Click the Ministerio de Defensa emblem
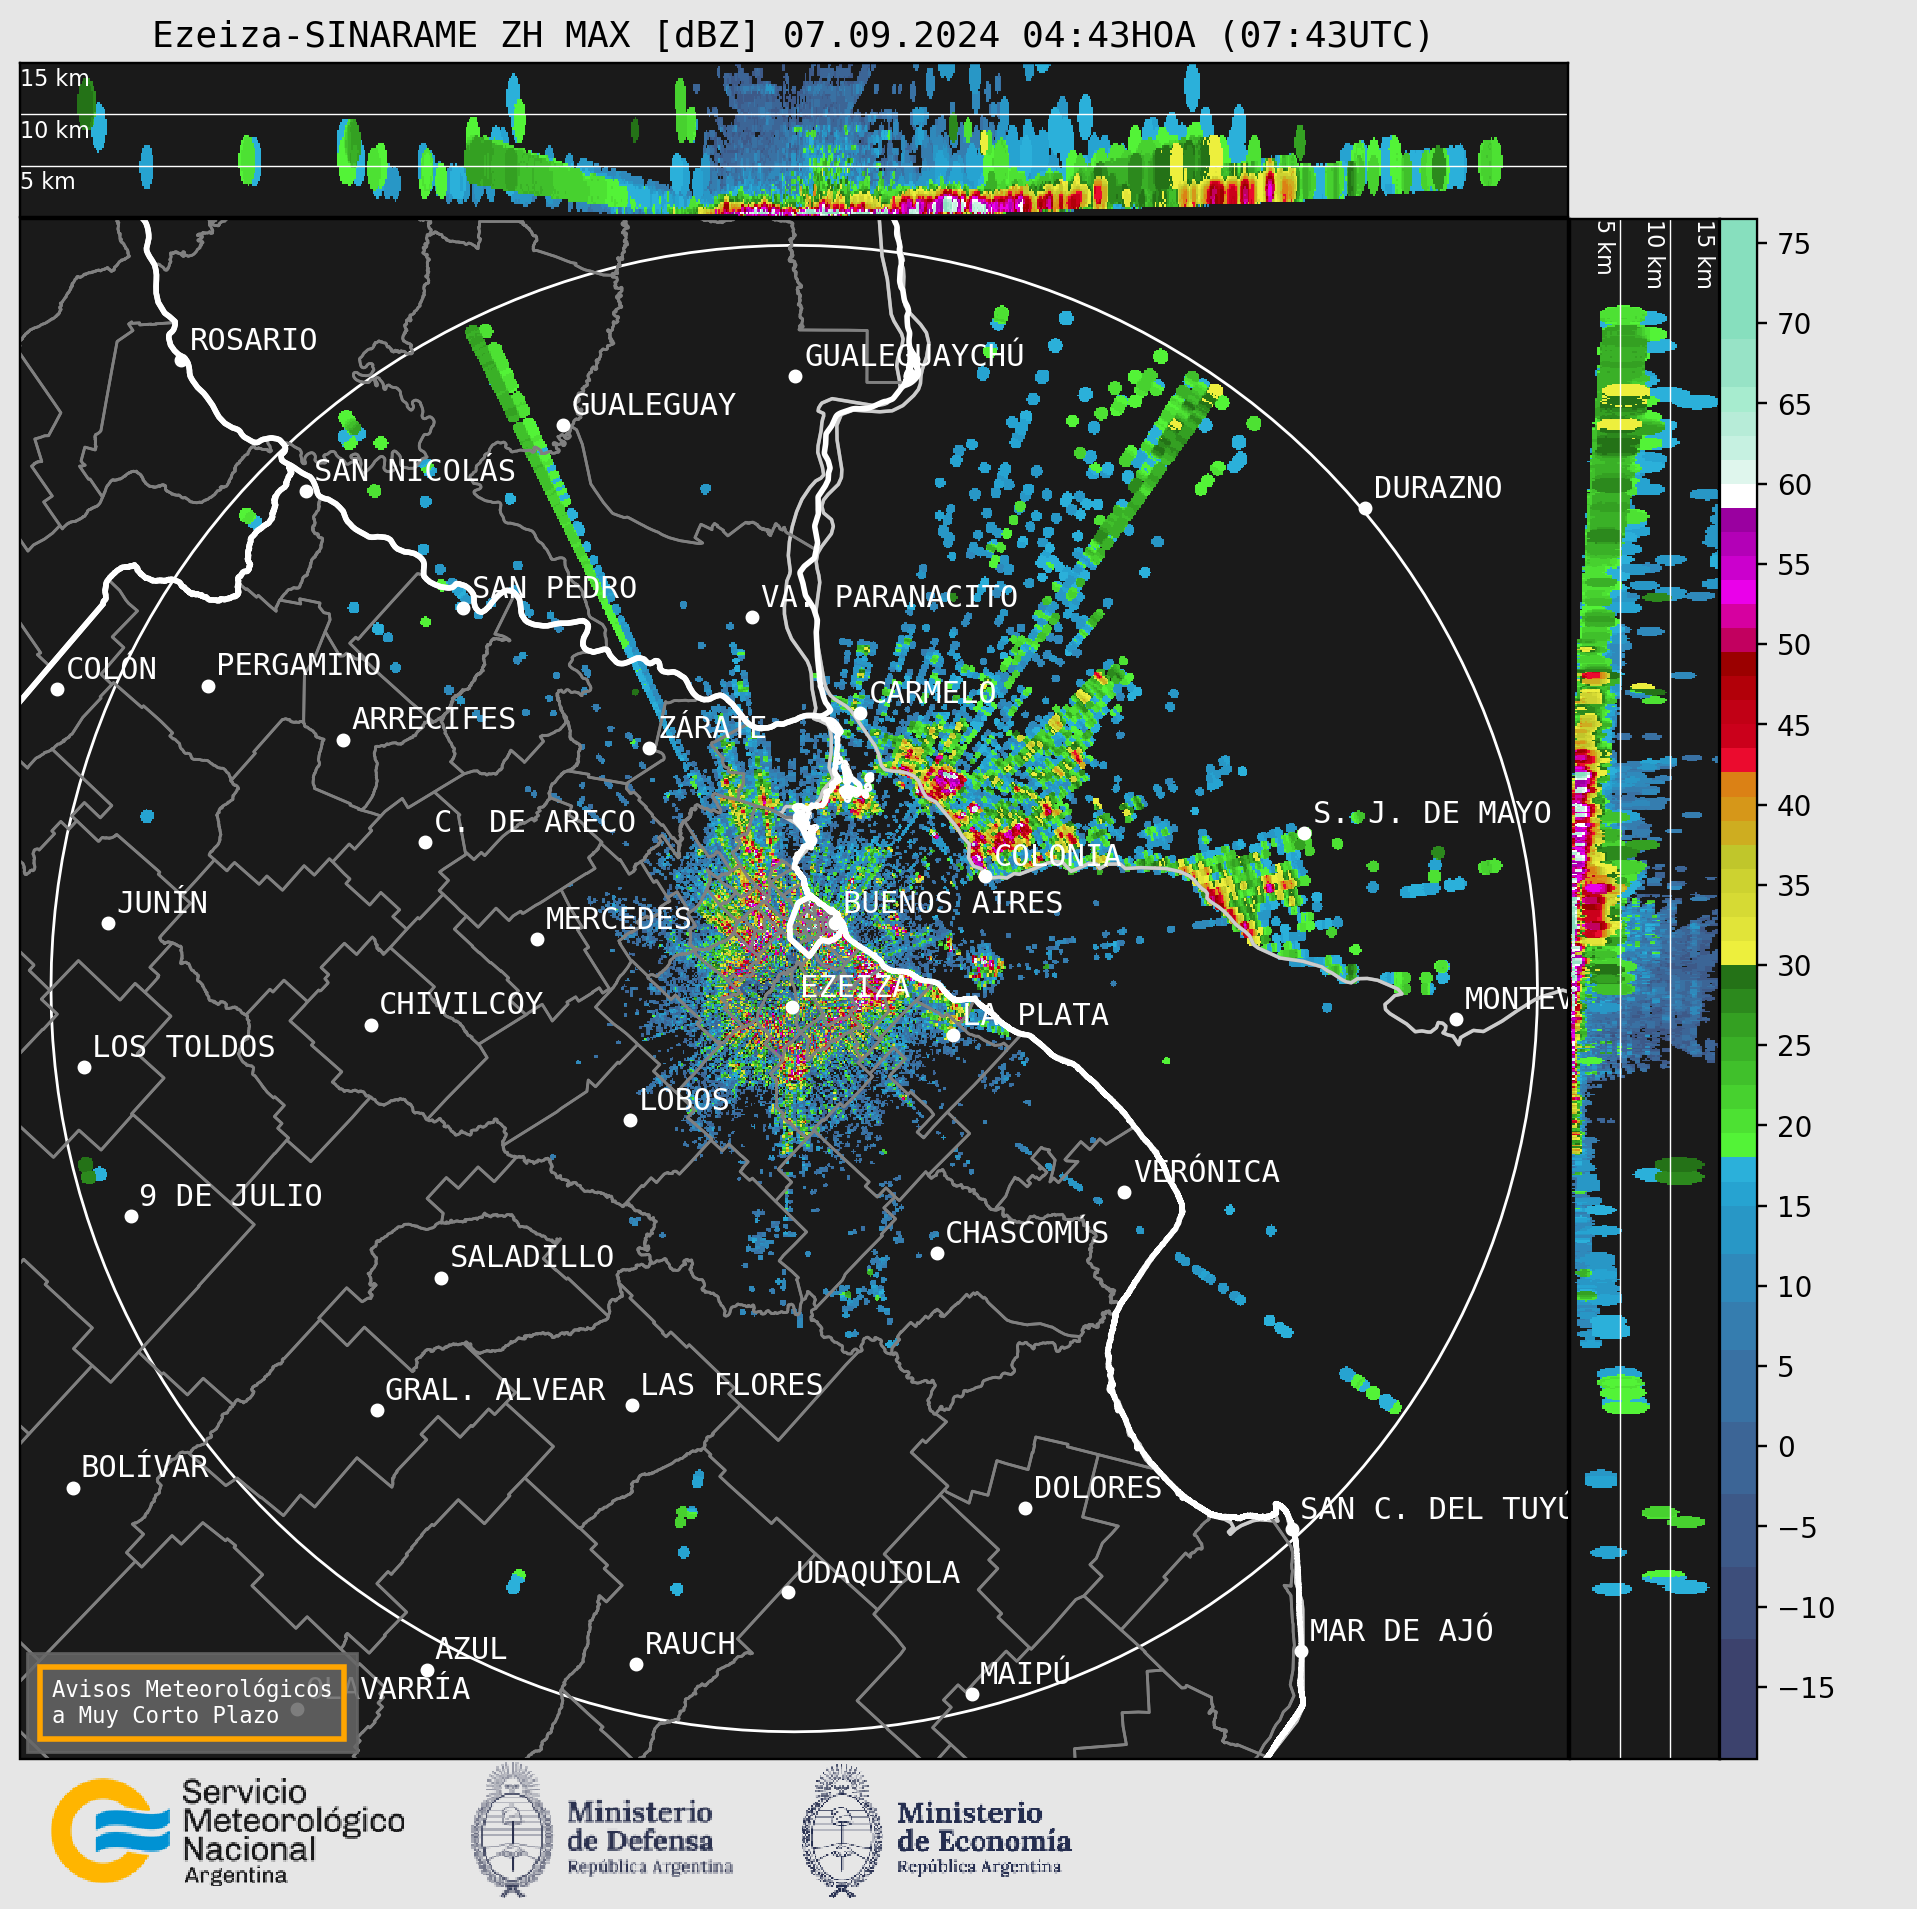The width and height of the screenshot is (1917, 1909). (512, 1830)
